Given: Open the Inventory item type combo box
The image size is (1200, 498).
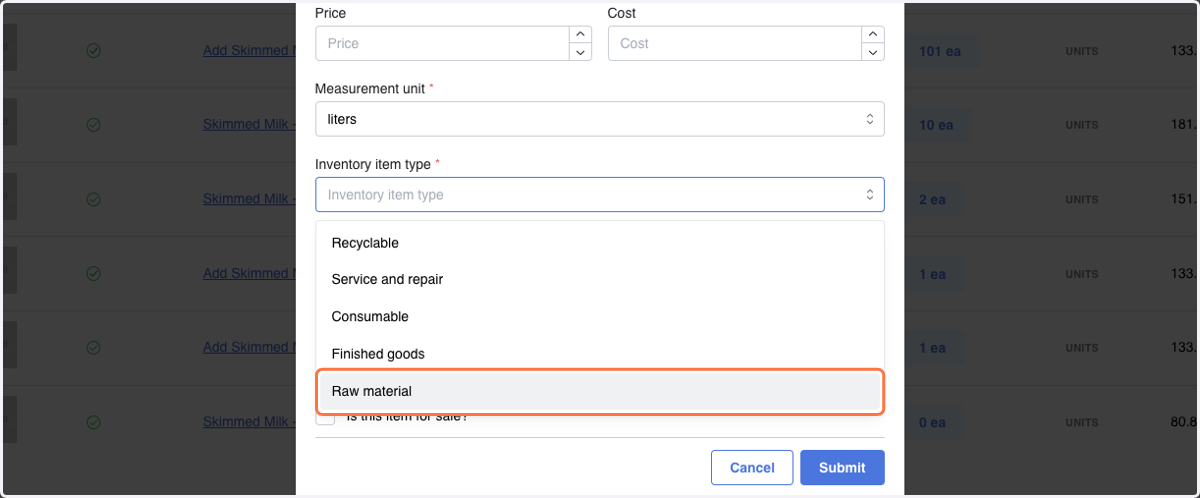Looking at the screenshot, I should point(599,195).
